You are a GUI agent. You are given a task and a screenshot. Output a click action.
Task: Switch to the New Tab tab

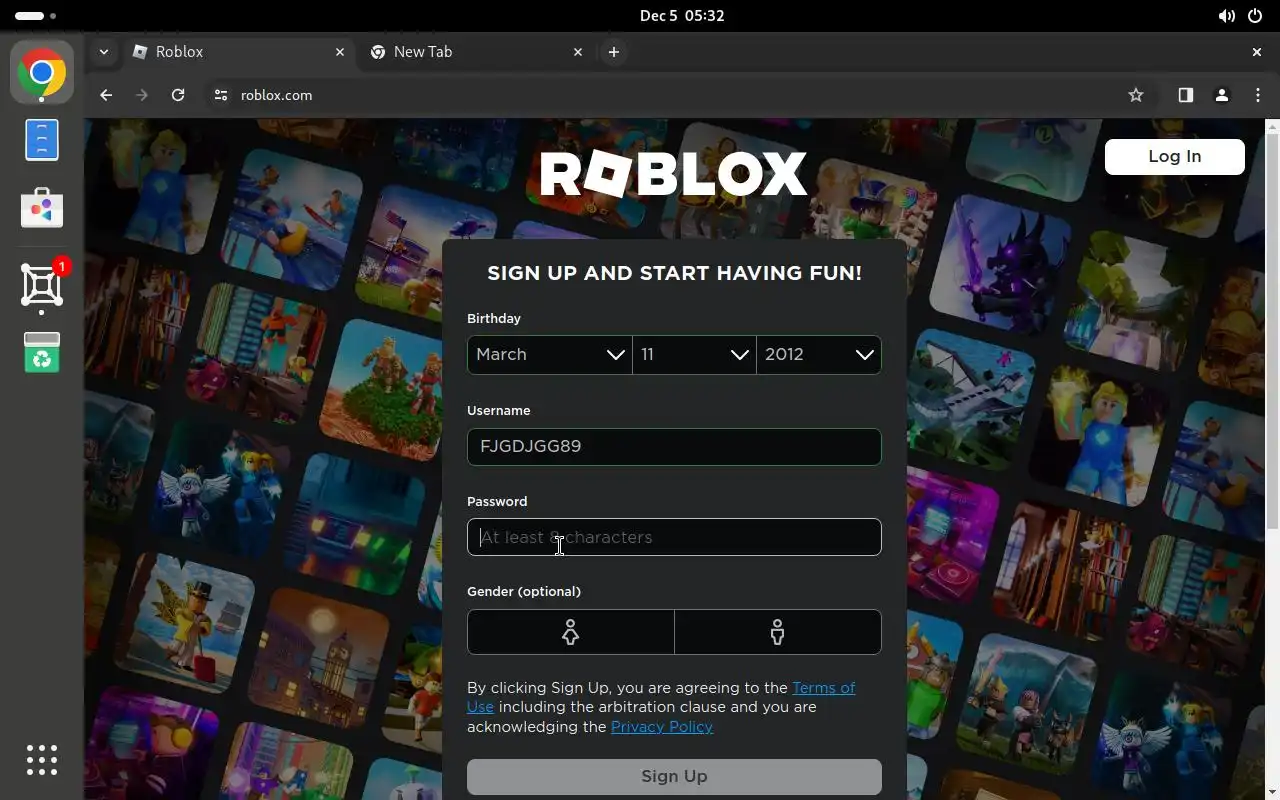pos(476,52)
